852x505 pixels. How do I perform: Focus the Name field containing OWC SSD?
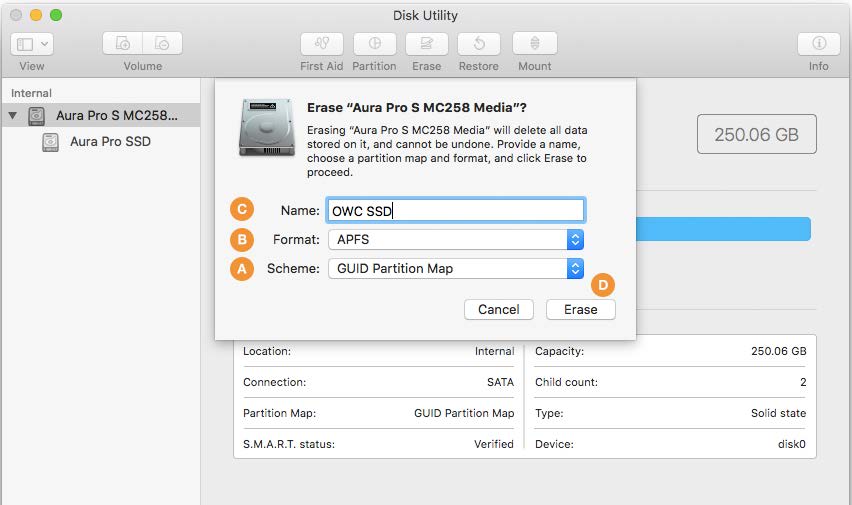point(455,210)
